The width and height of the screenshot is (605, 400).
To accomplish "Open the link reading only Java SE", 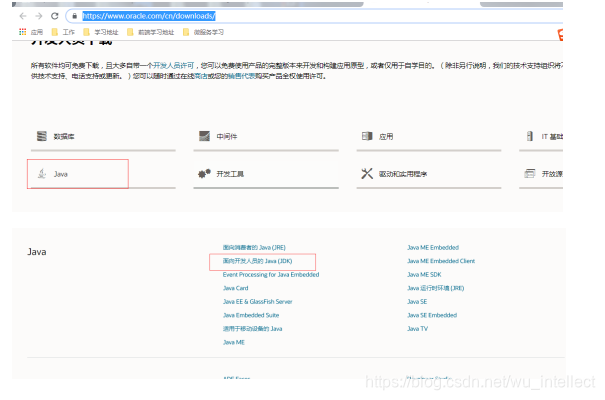I will [x=417, y=302].
